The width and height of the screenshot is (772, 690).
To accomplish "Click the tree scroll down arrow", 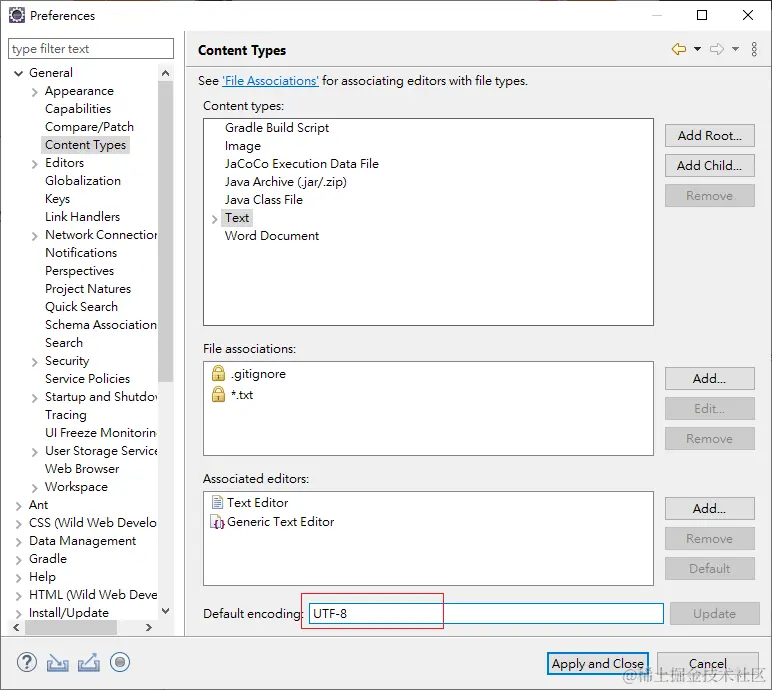I will pos(165,611).
